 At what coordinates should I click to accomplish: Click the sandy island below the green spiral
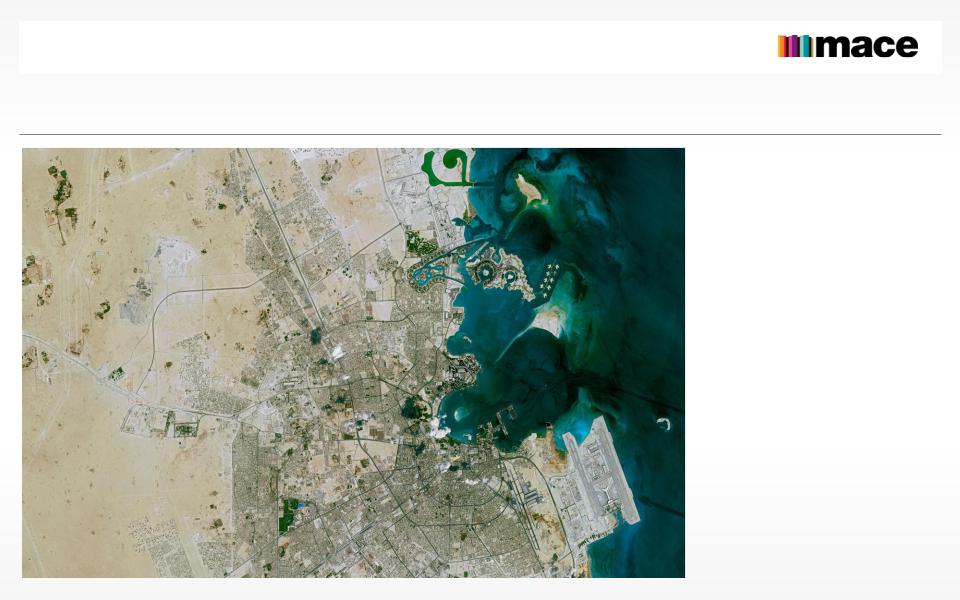528,188
